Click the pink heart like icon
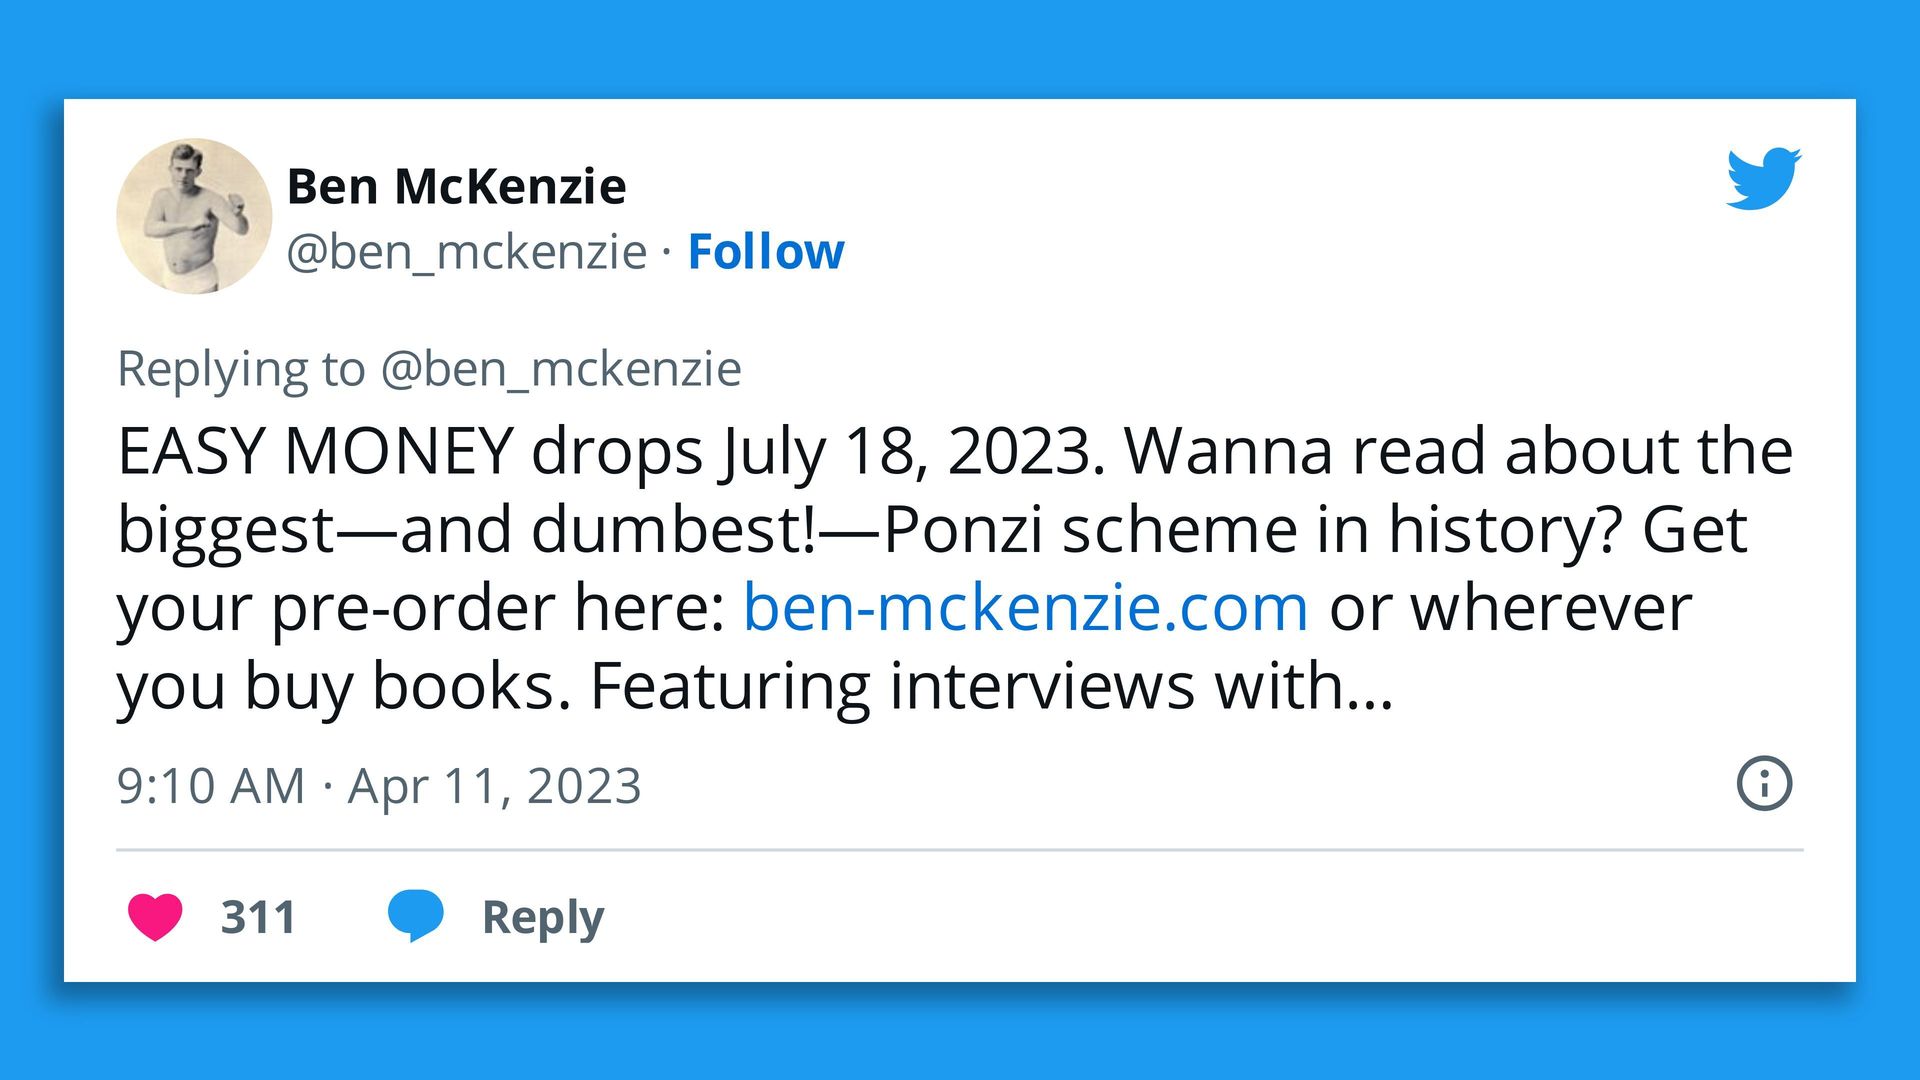The height and width of the screenshot is (1080, 1920). [155, 916]
